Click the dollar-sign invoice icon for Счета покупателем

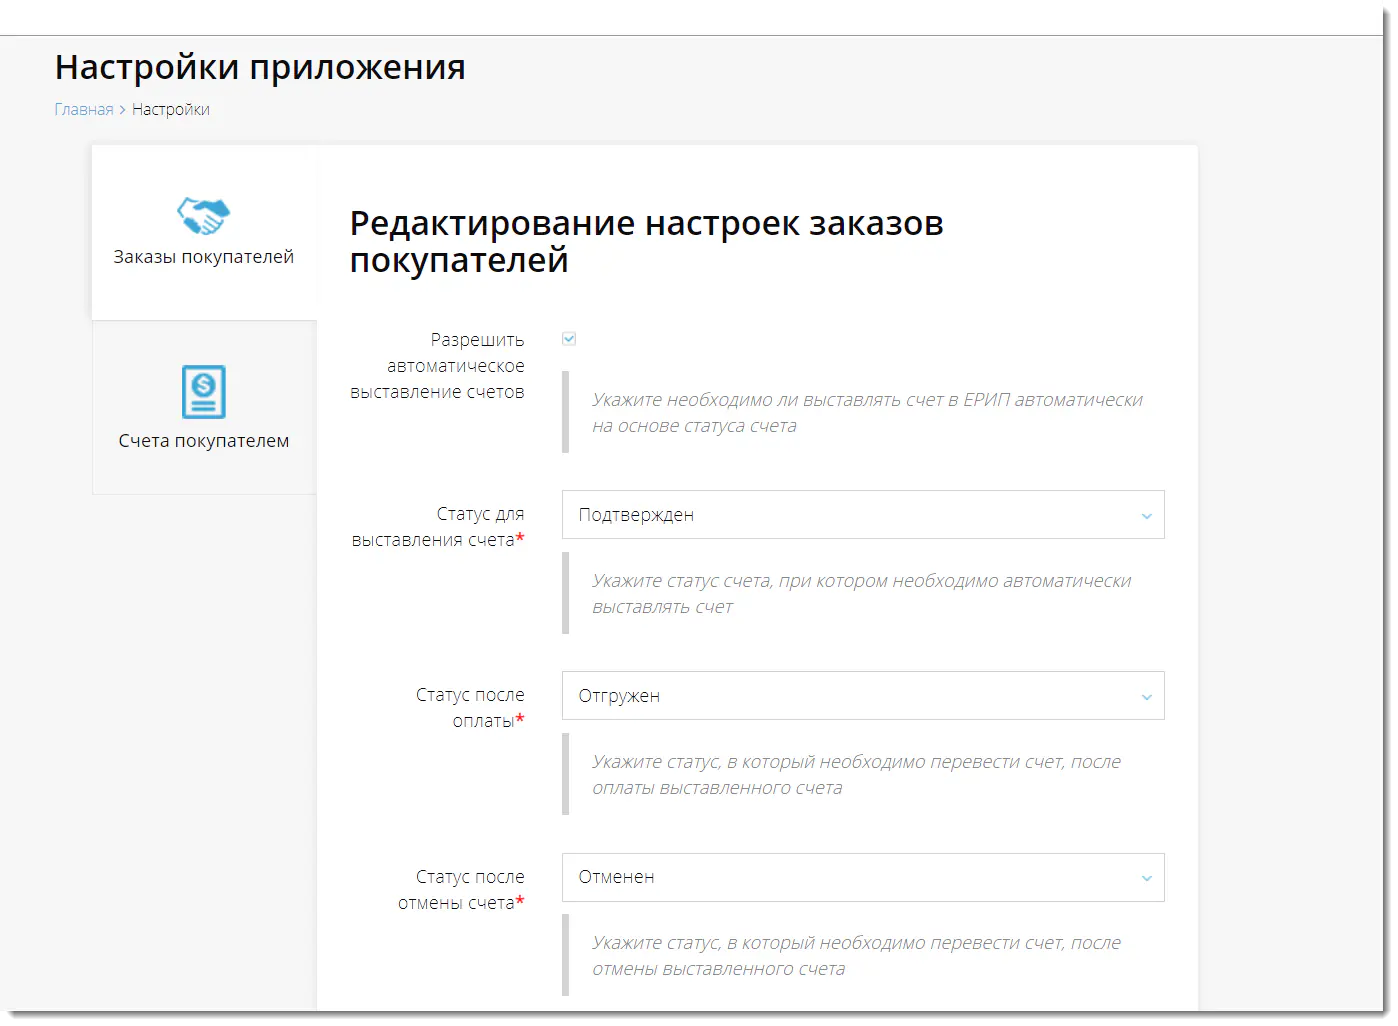pyautogui.click(x=203, y=392)
